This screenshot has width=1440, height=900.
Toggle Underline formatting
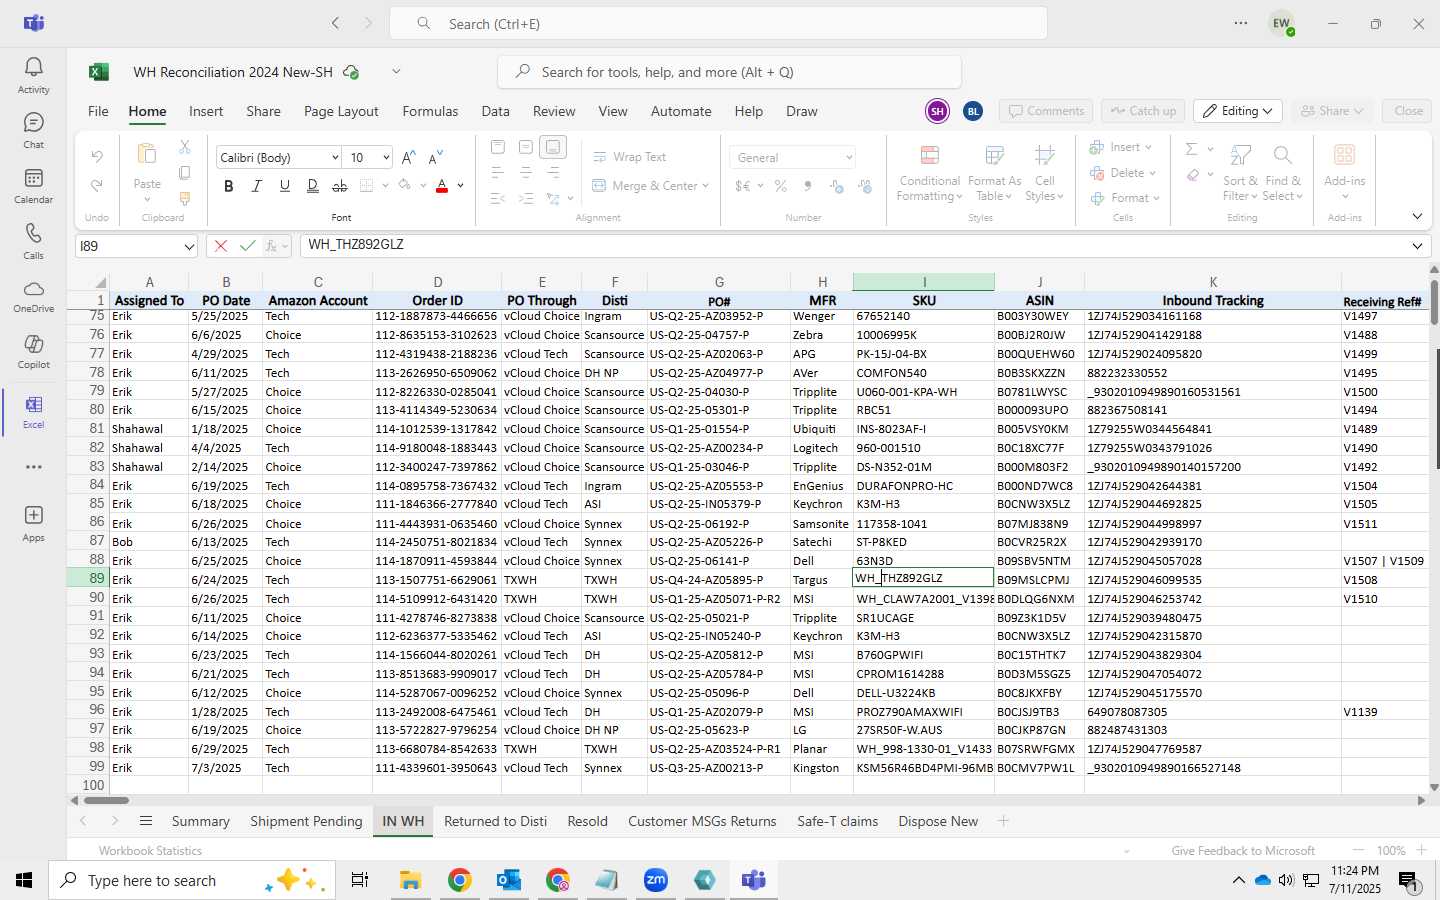(x=285, y=186)
